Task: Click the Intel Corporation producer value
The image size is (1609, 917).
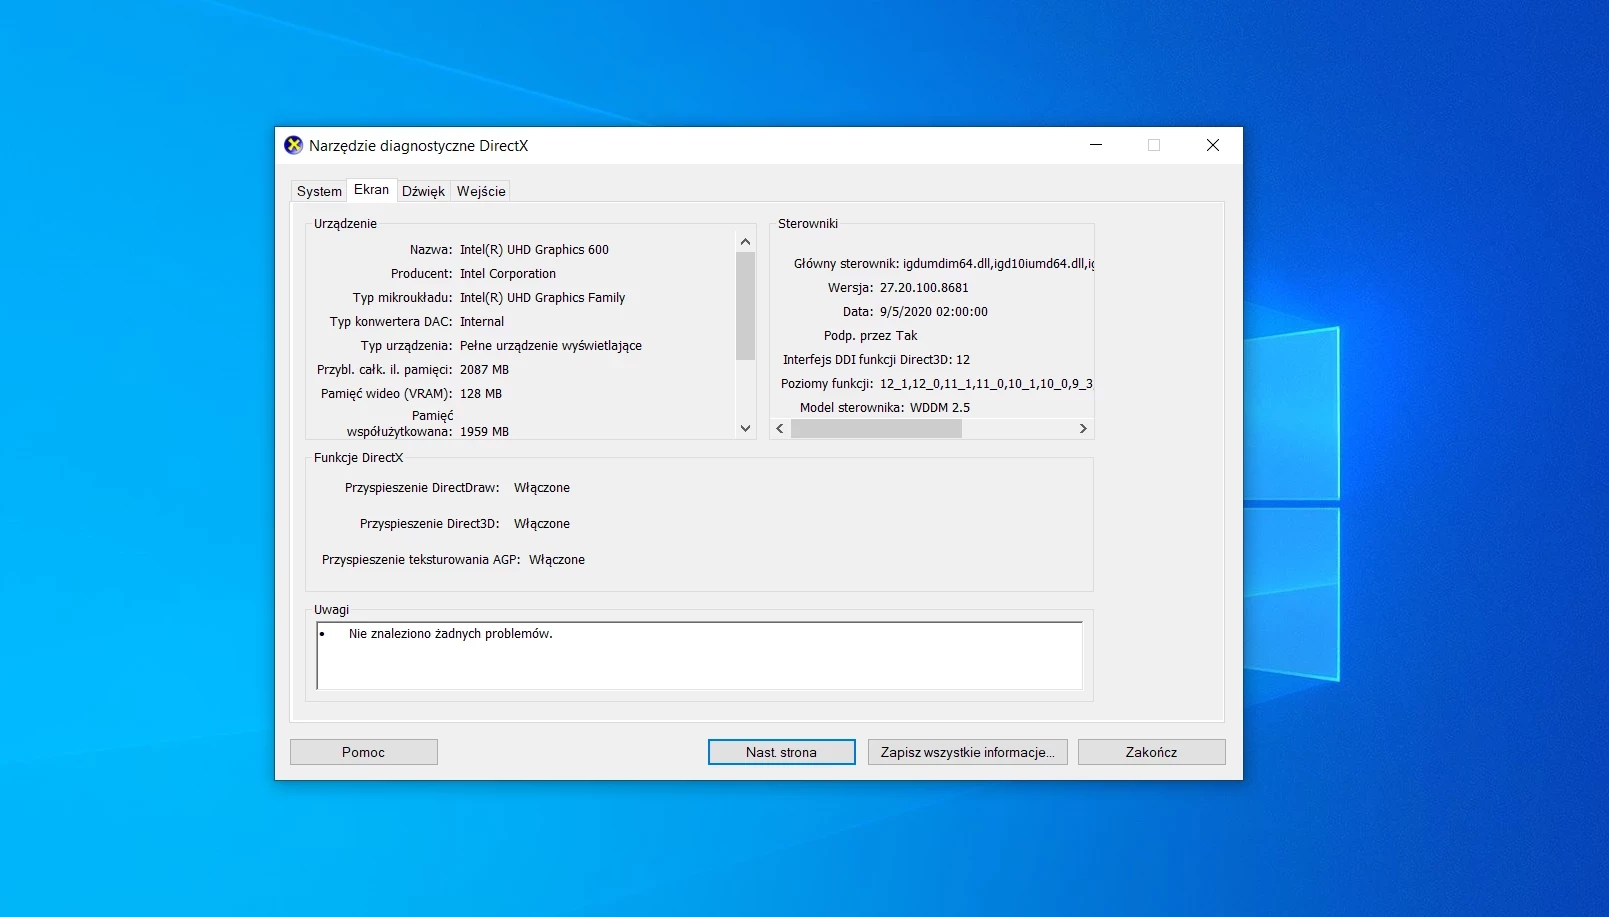Action: (508, 274)
